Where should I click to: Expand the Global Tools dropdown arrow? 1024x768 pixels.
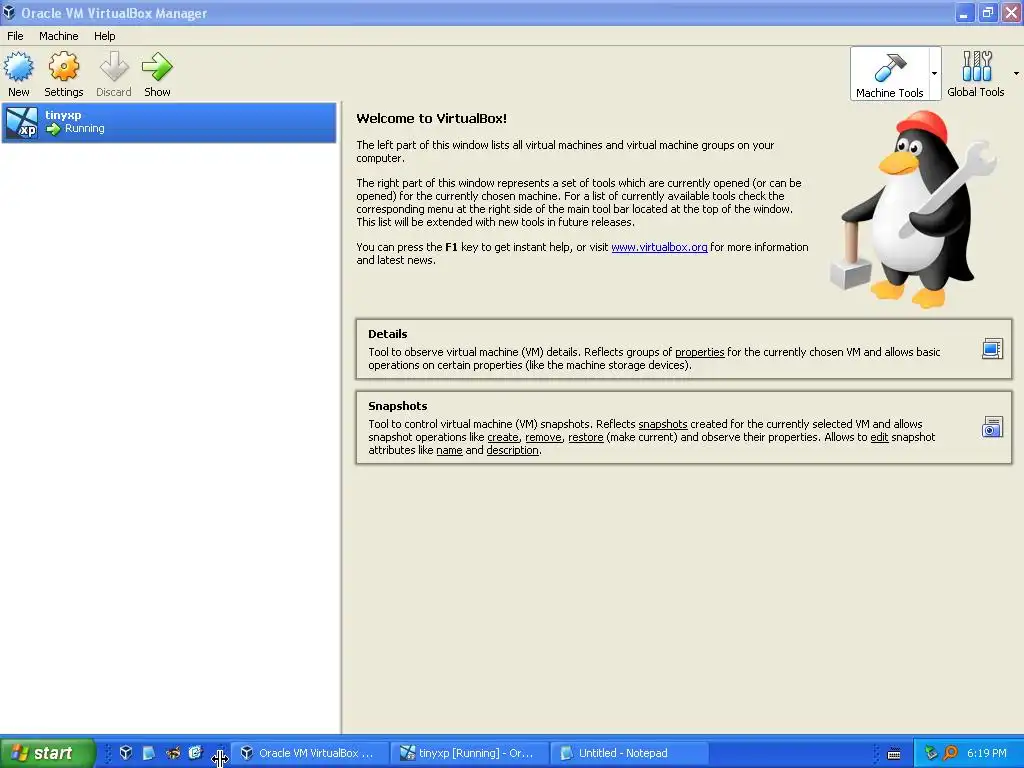pyautogui.click(x=1016, y=73)
